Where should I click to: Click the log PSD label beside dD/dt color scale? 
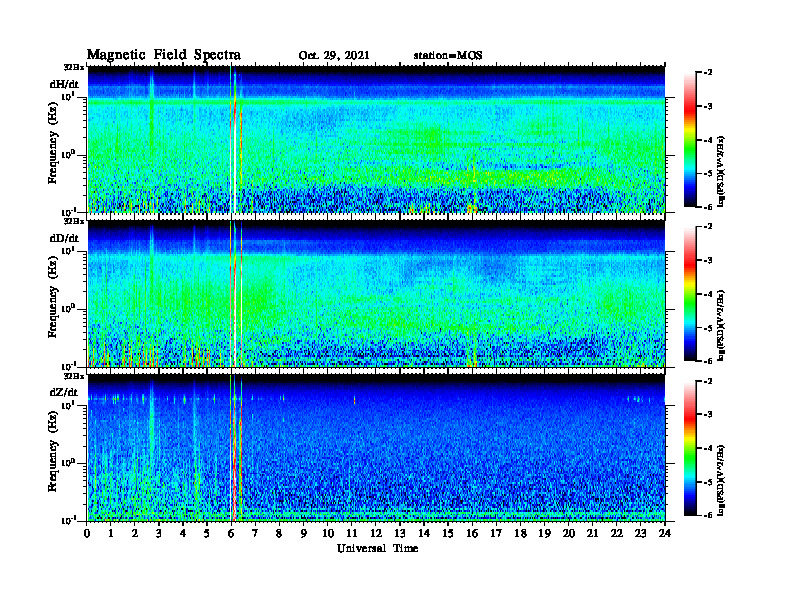721,325
